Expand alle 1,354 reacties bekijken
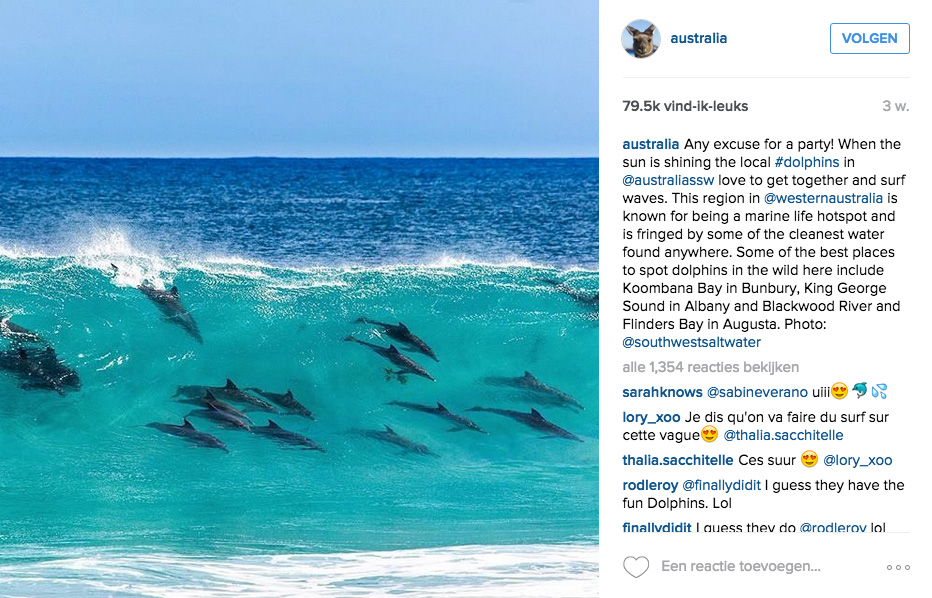Screen dimensions: 932x598 710,367
